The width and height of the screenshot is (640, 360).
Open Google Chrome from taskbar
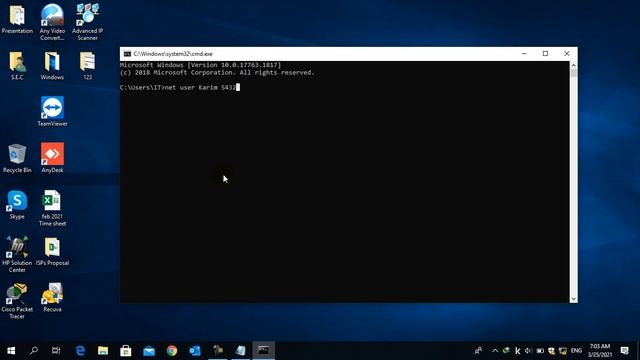(172, 351)
